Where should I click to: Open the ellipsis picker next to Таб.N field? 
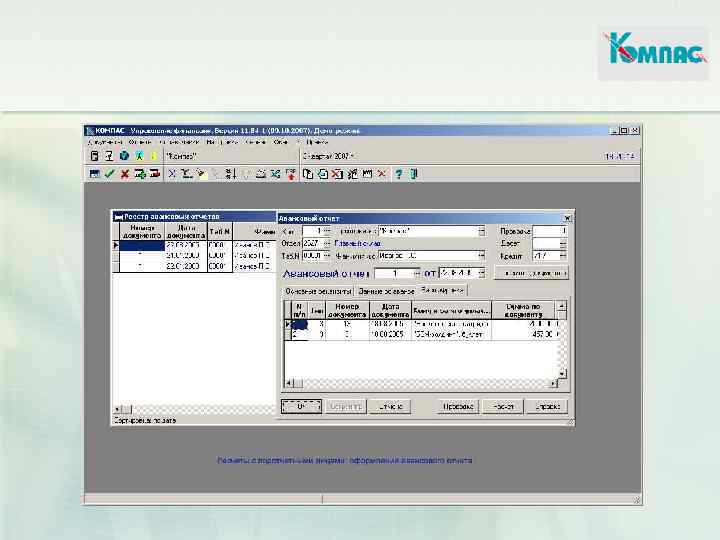point(326,255)
